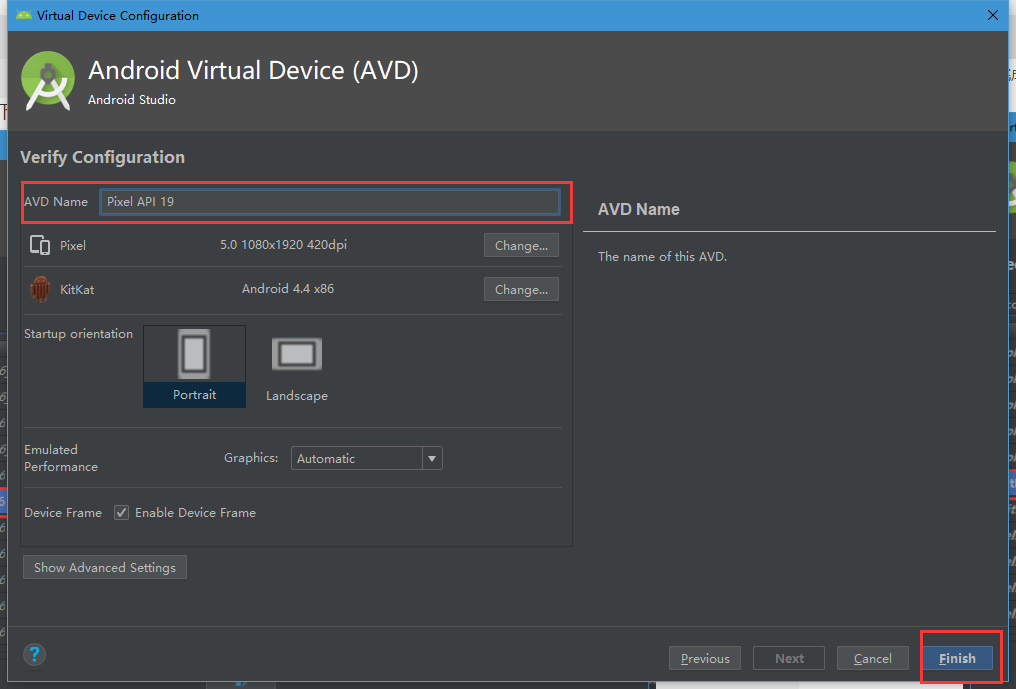The width and height of the screenshot is (1016, 689).
Task: Click the Graphics dropdown arrow icon
Action: (431, 458)
